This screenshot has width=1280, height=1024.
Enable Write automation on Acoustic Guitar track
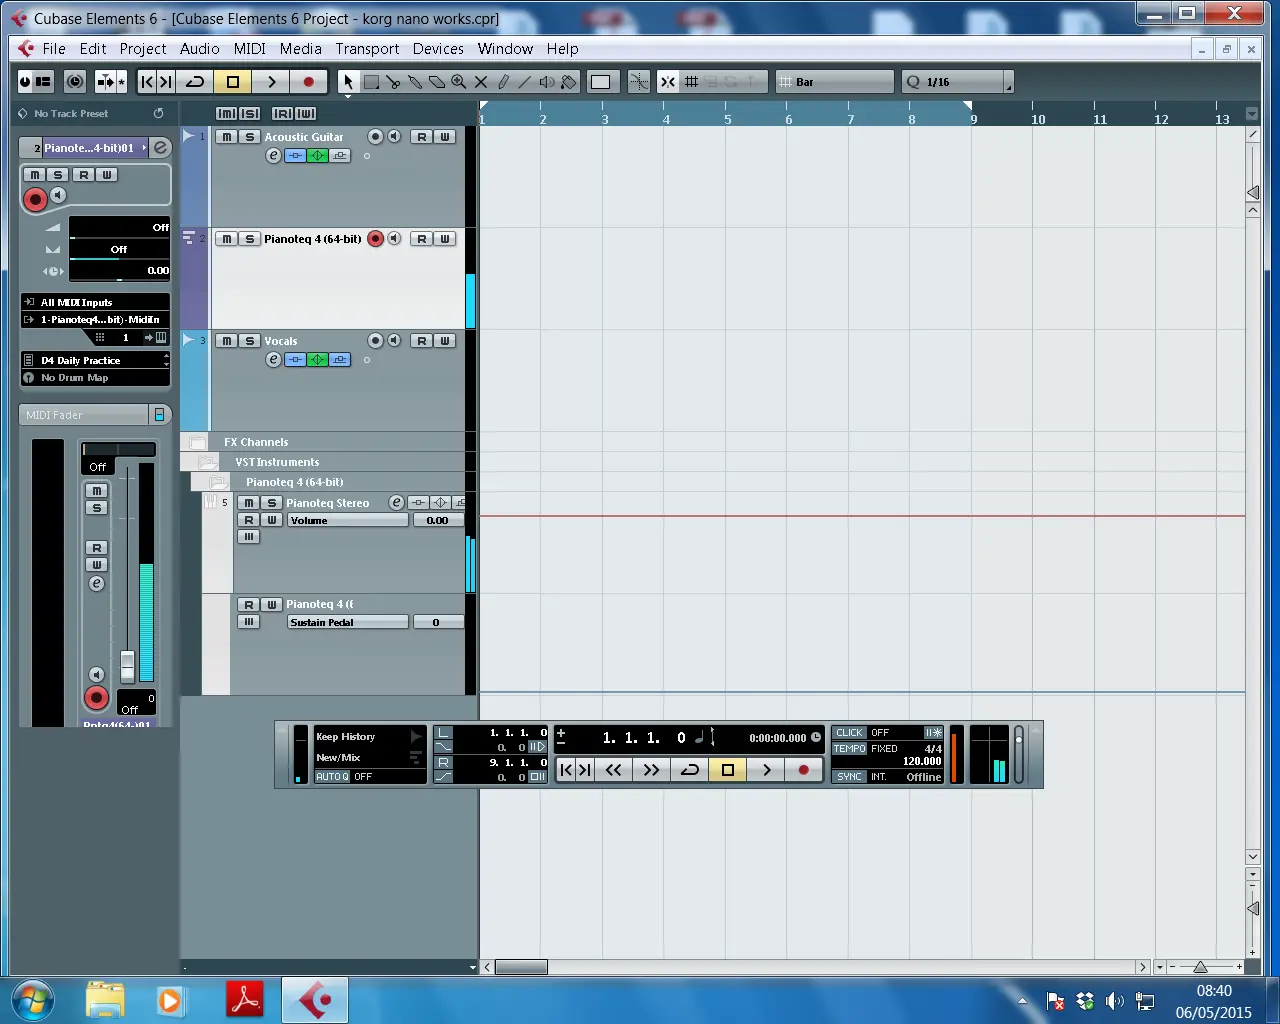pos(445,137)
